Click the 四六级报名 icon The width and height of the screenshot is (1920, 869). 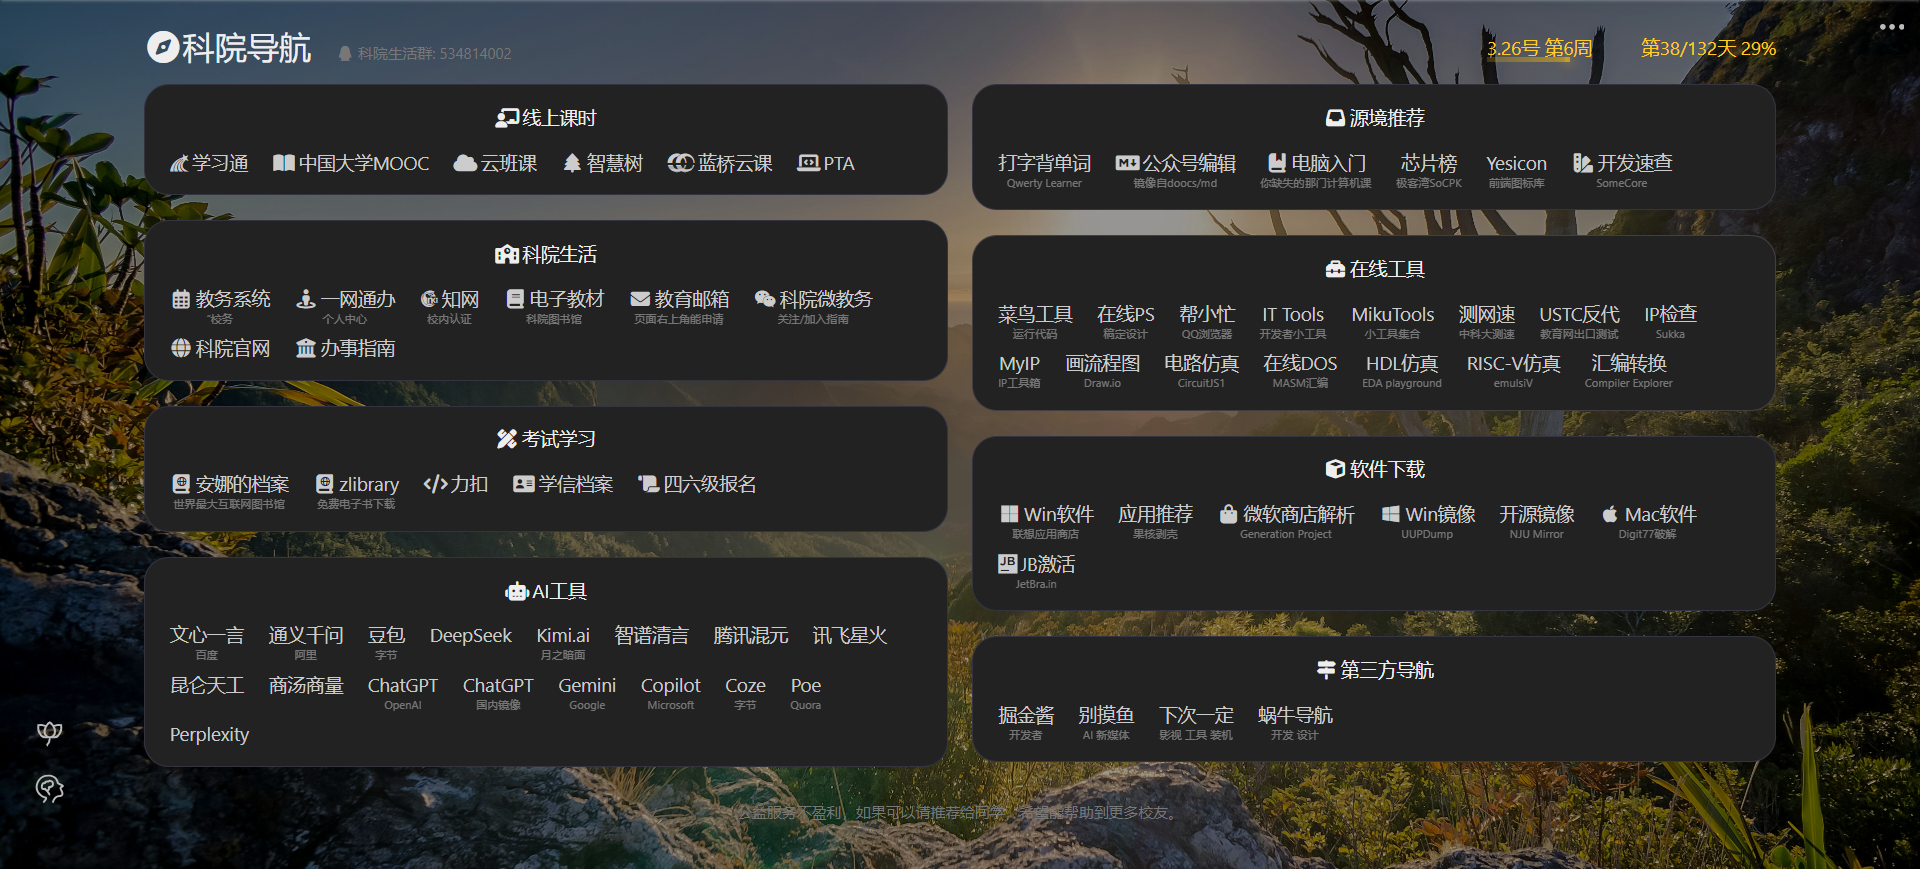pos(648,484)
